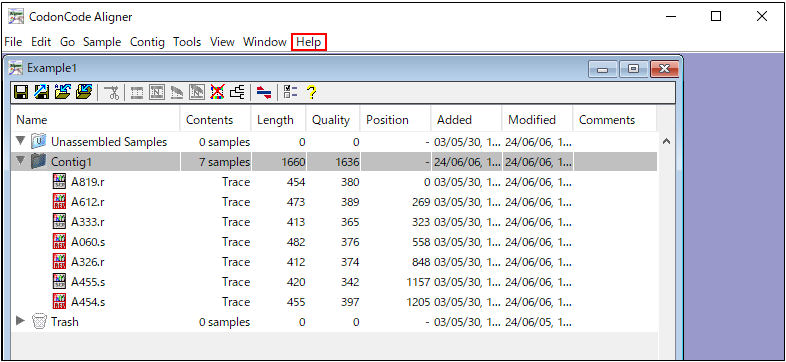The height and width of the screenshot is (362, 786).
Task: Select the A455.s sample row name
Action: 88,282
